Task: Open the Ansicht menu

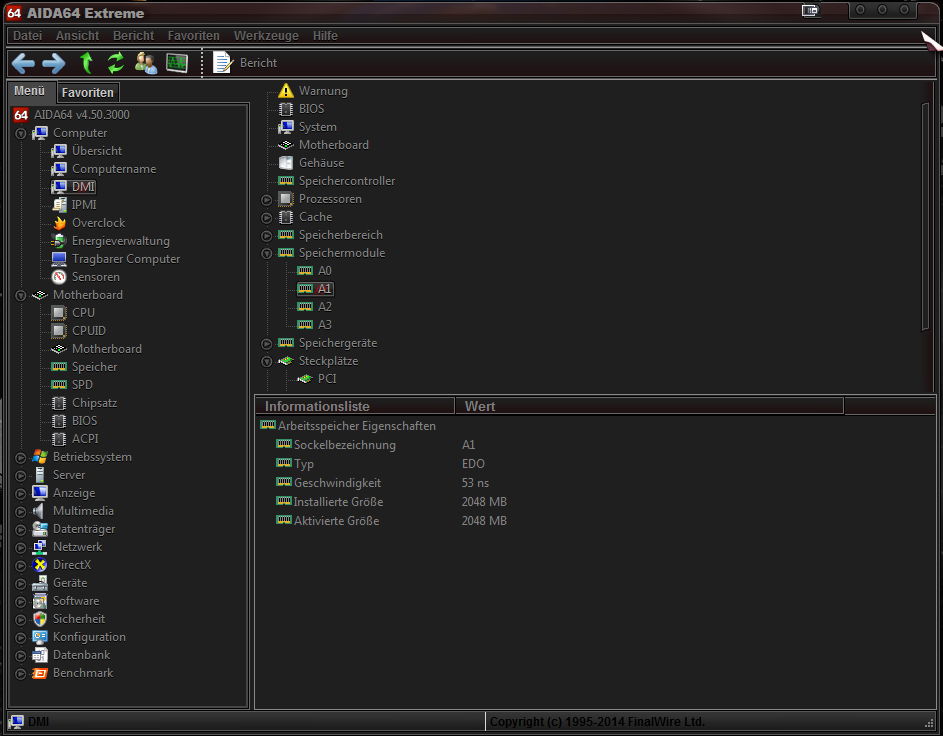Action: pos(78,35)
